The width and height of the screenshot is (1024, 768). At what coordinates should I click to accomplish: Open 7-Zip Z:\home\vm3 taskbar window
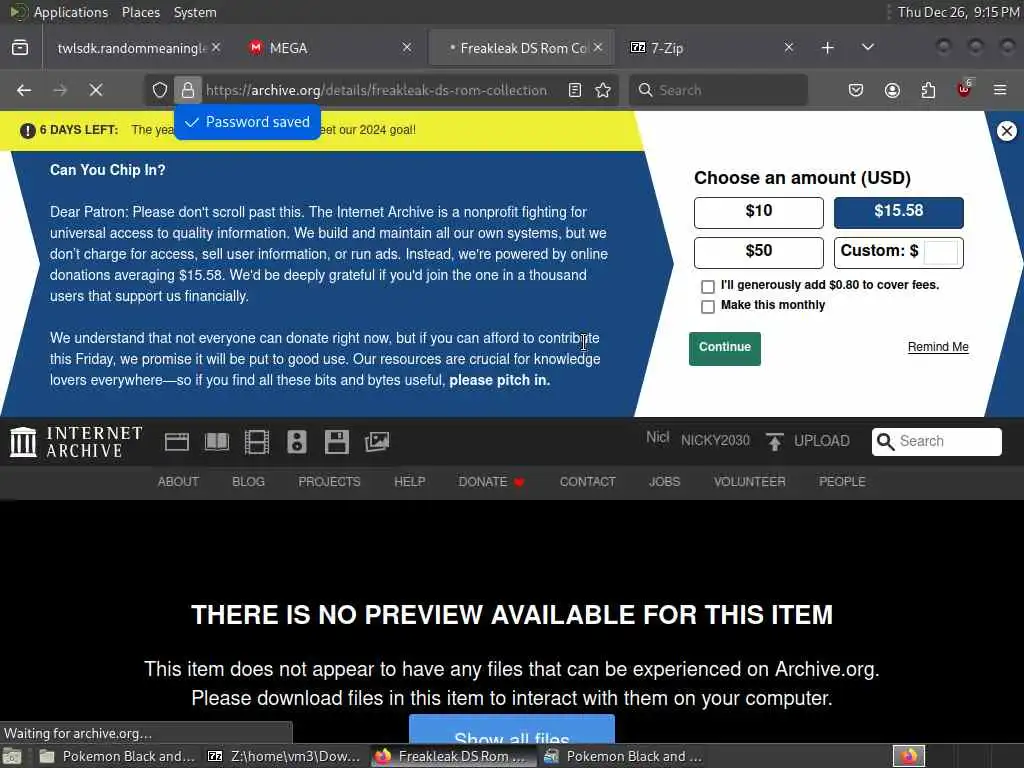click(x=285, y=756)
